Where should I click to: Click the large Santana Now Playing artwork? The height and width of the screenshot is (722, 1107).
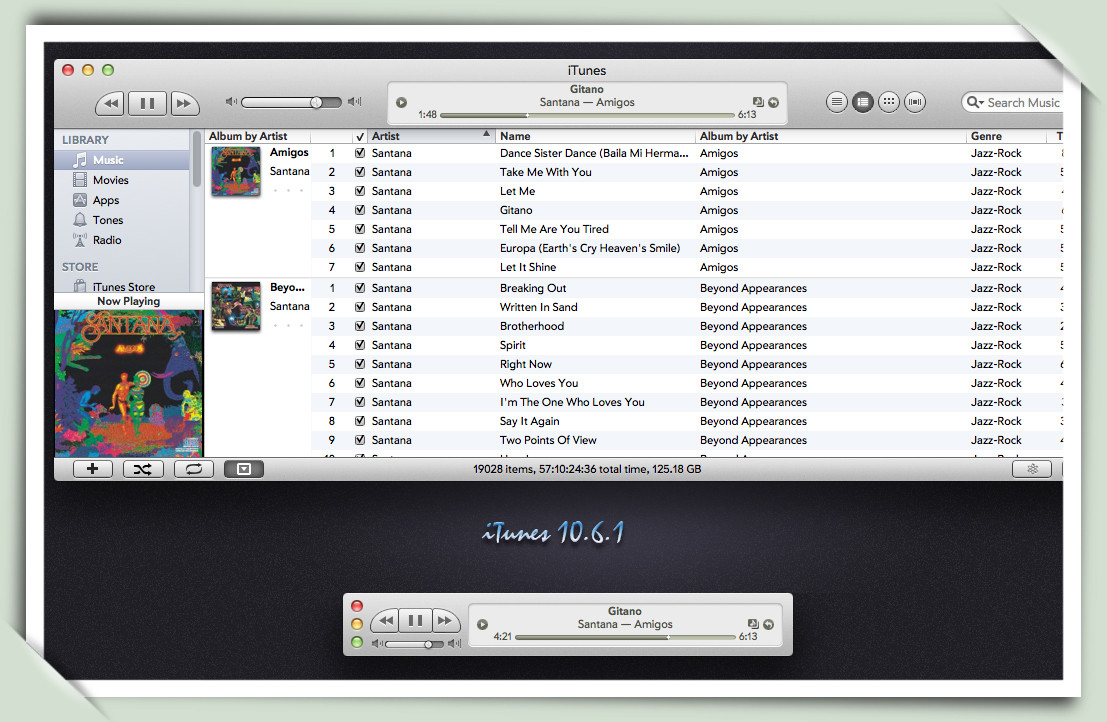click(x=129, y=383)
